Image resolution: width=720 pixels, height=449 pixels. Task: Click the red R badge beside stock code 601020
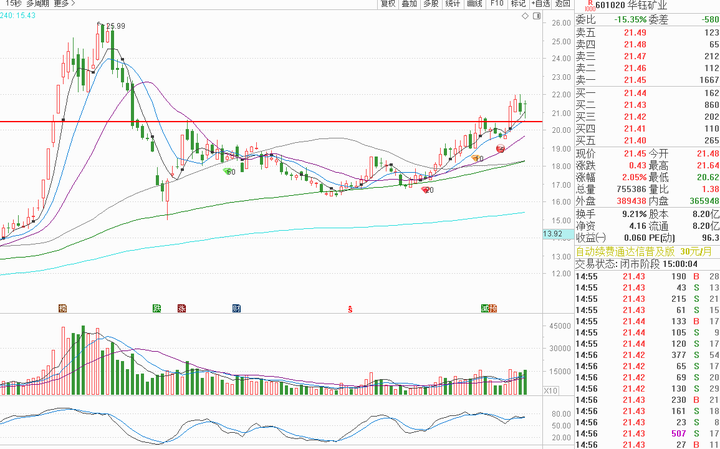point(590,5)
